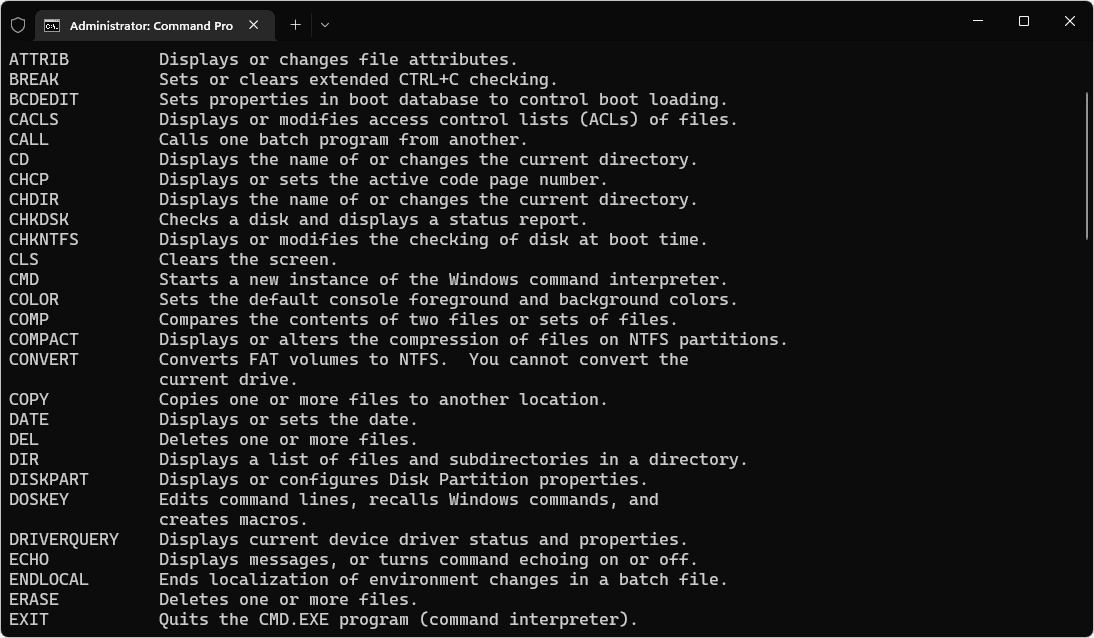This screenshot has height=638, width=1094.
Task: Click the CLS command entry
Action: click(23, 259)
